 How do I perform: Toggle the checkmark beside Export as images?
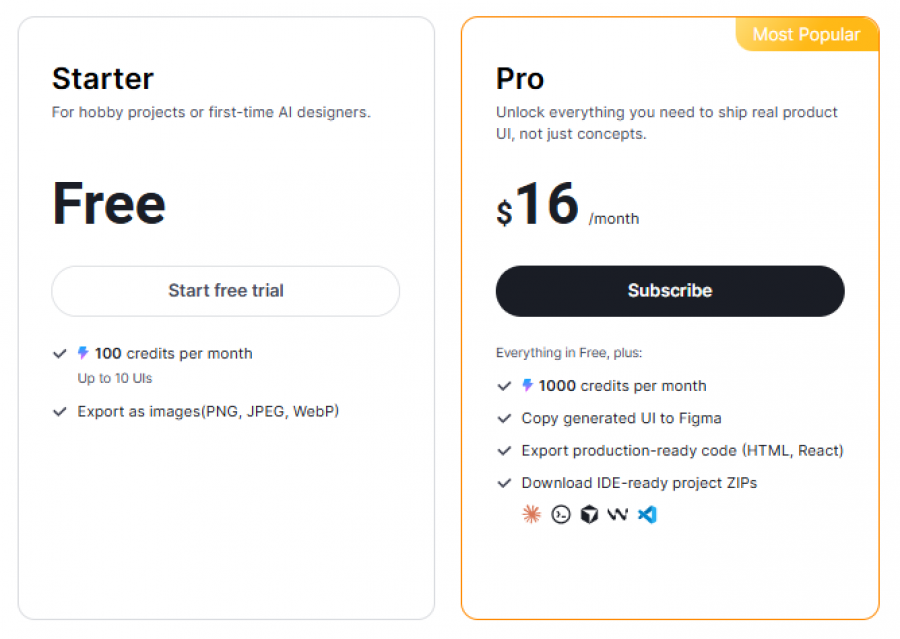click(x=60, y=411)
